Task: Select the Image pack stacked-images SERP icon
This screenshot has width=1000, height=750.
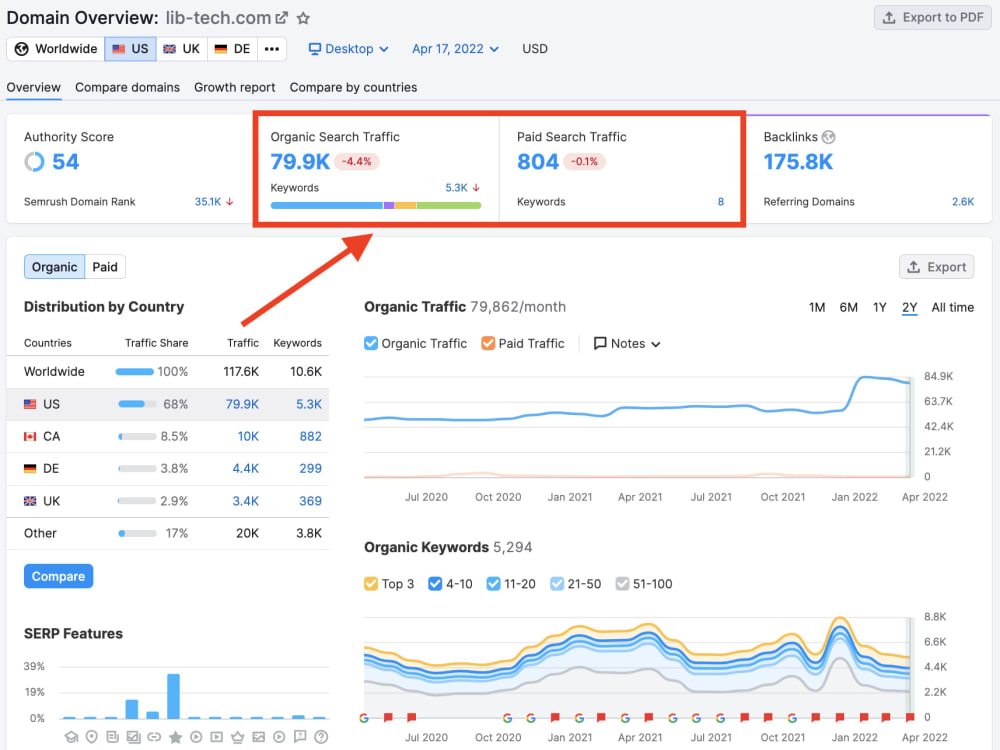Action: (133, 737)
